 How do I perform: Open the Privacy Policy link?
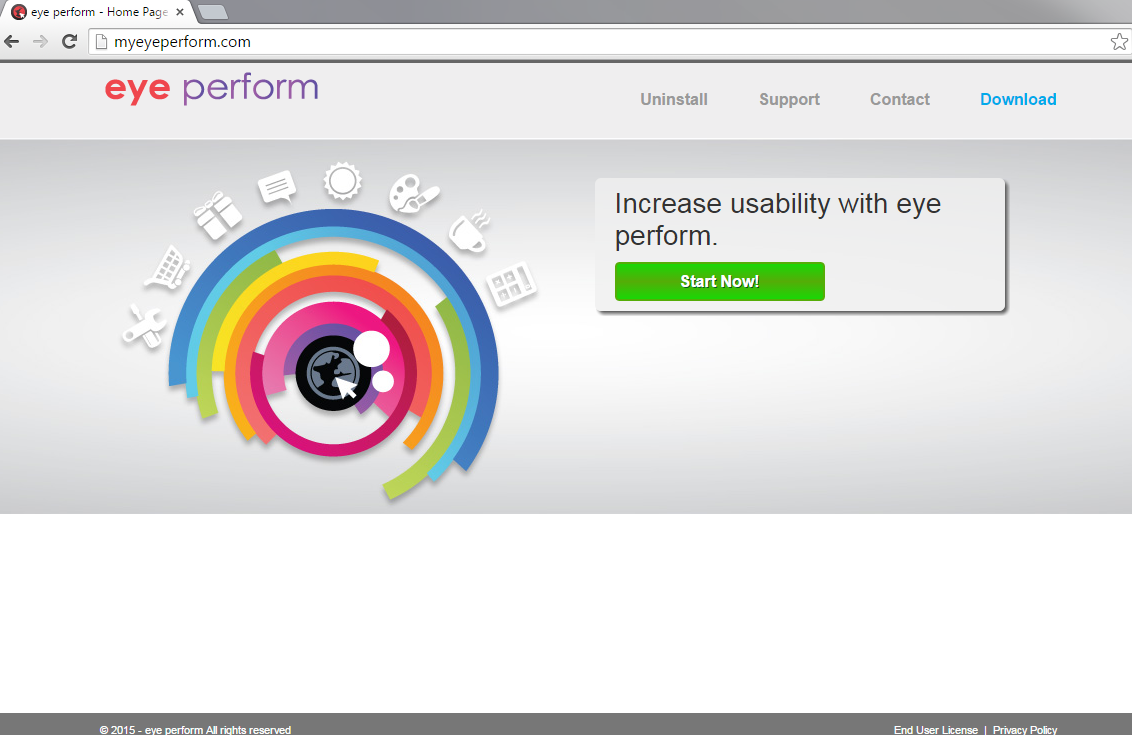point(1024,730)
